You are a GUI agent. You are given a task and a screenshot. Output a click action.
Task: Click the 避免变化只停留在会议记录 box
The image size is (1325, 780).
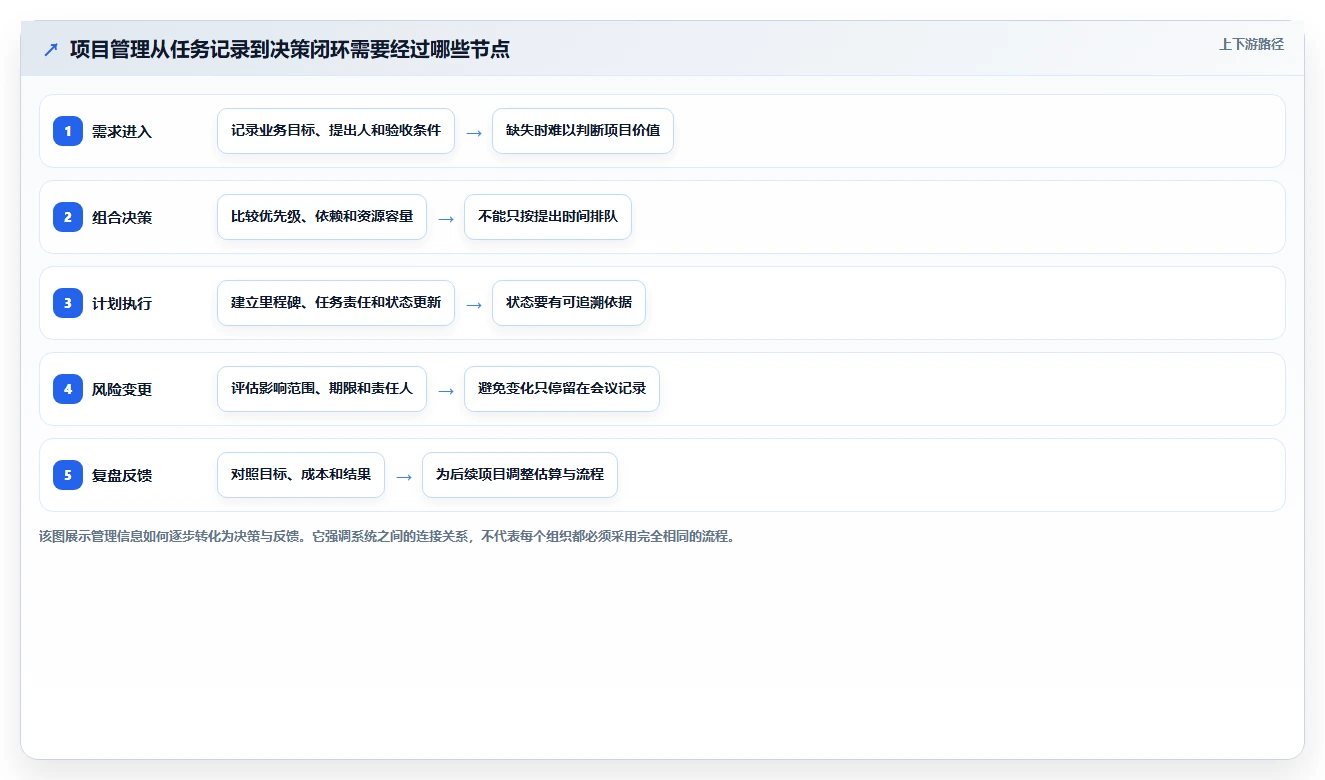[562, 389]
